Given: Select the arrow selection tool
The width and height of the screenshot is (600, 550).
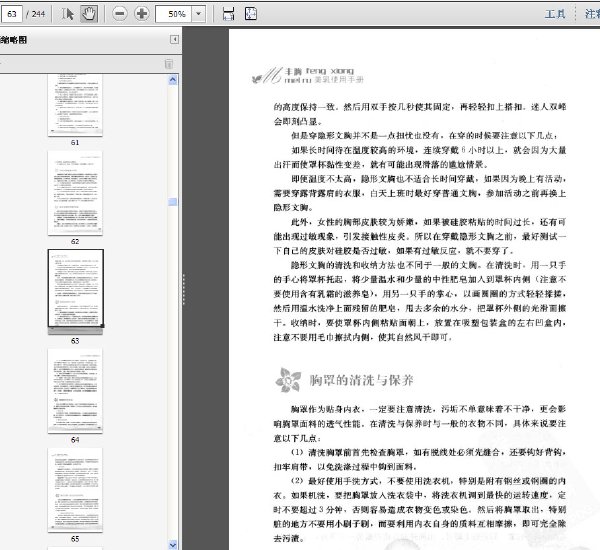Looking at the screenshot, I should [67, 14].
